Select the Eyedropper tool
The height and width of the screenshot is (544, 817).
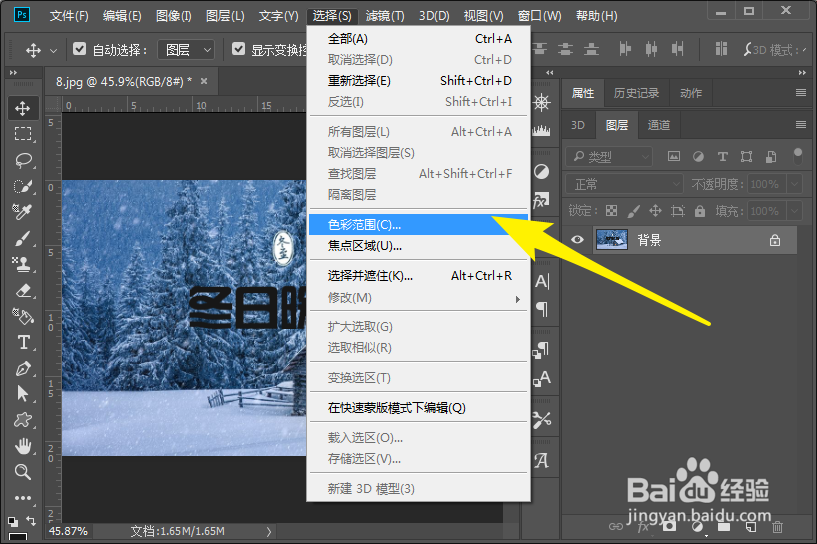point(22,212)
